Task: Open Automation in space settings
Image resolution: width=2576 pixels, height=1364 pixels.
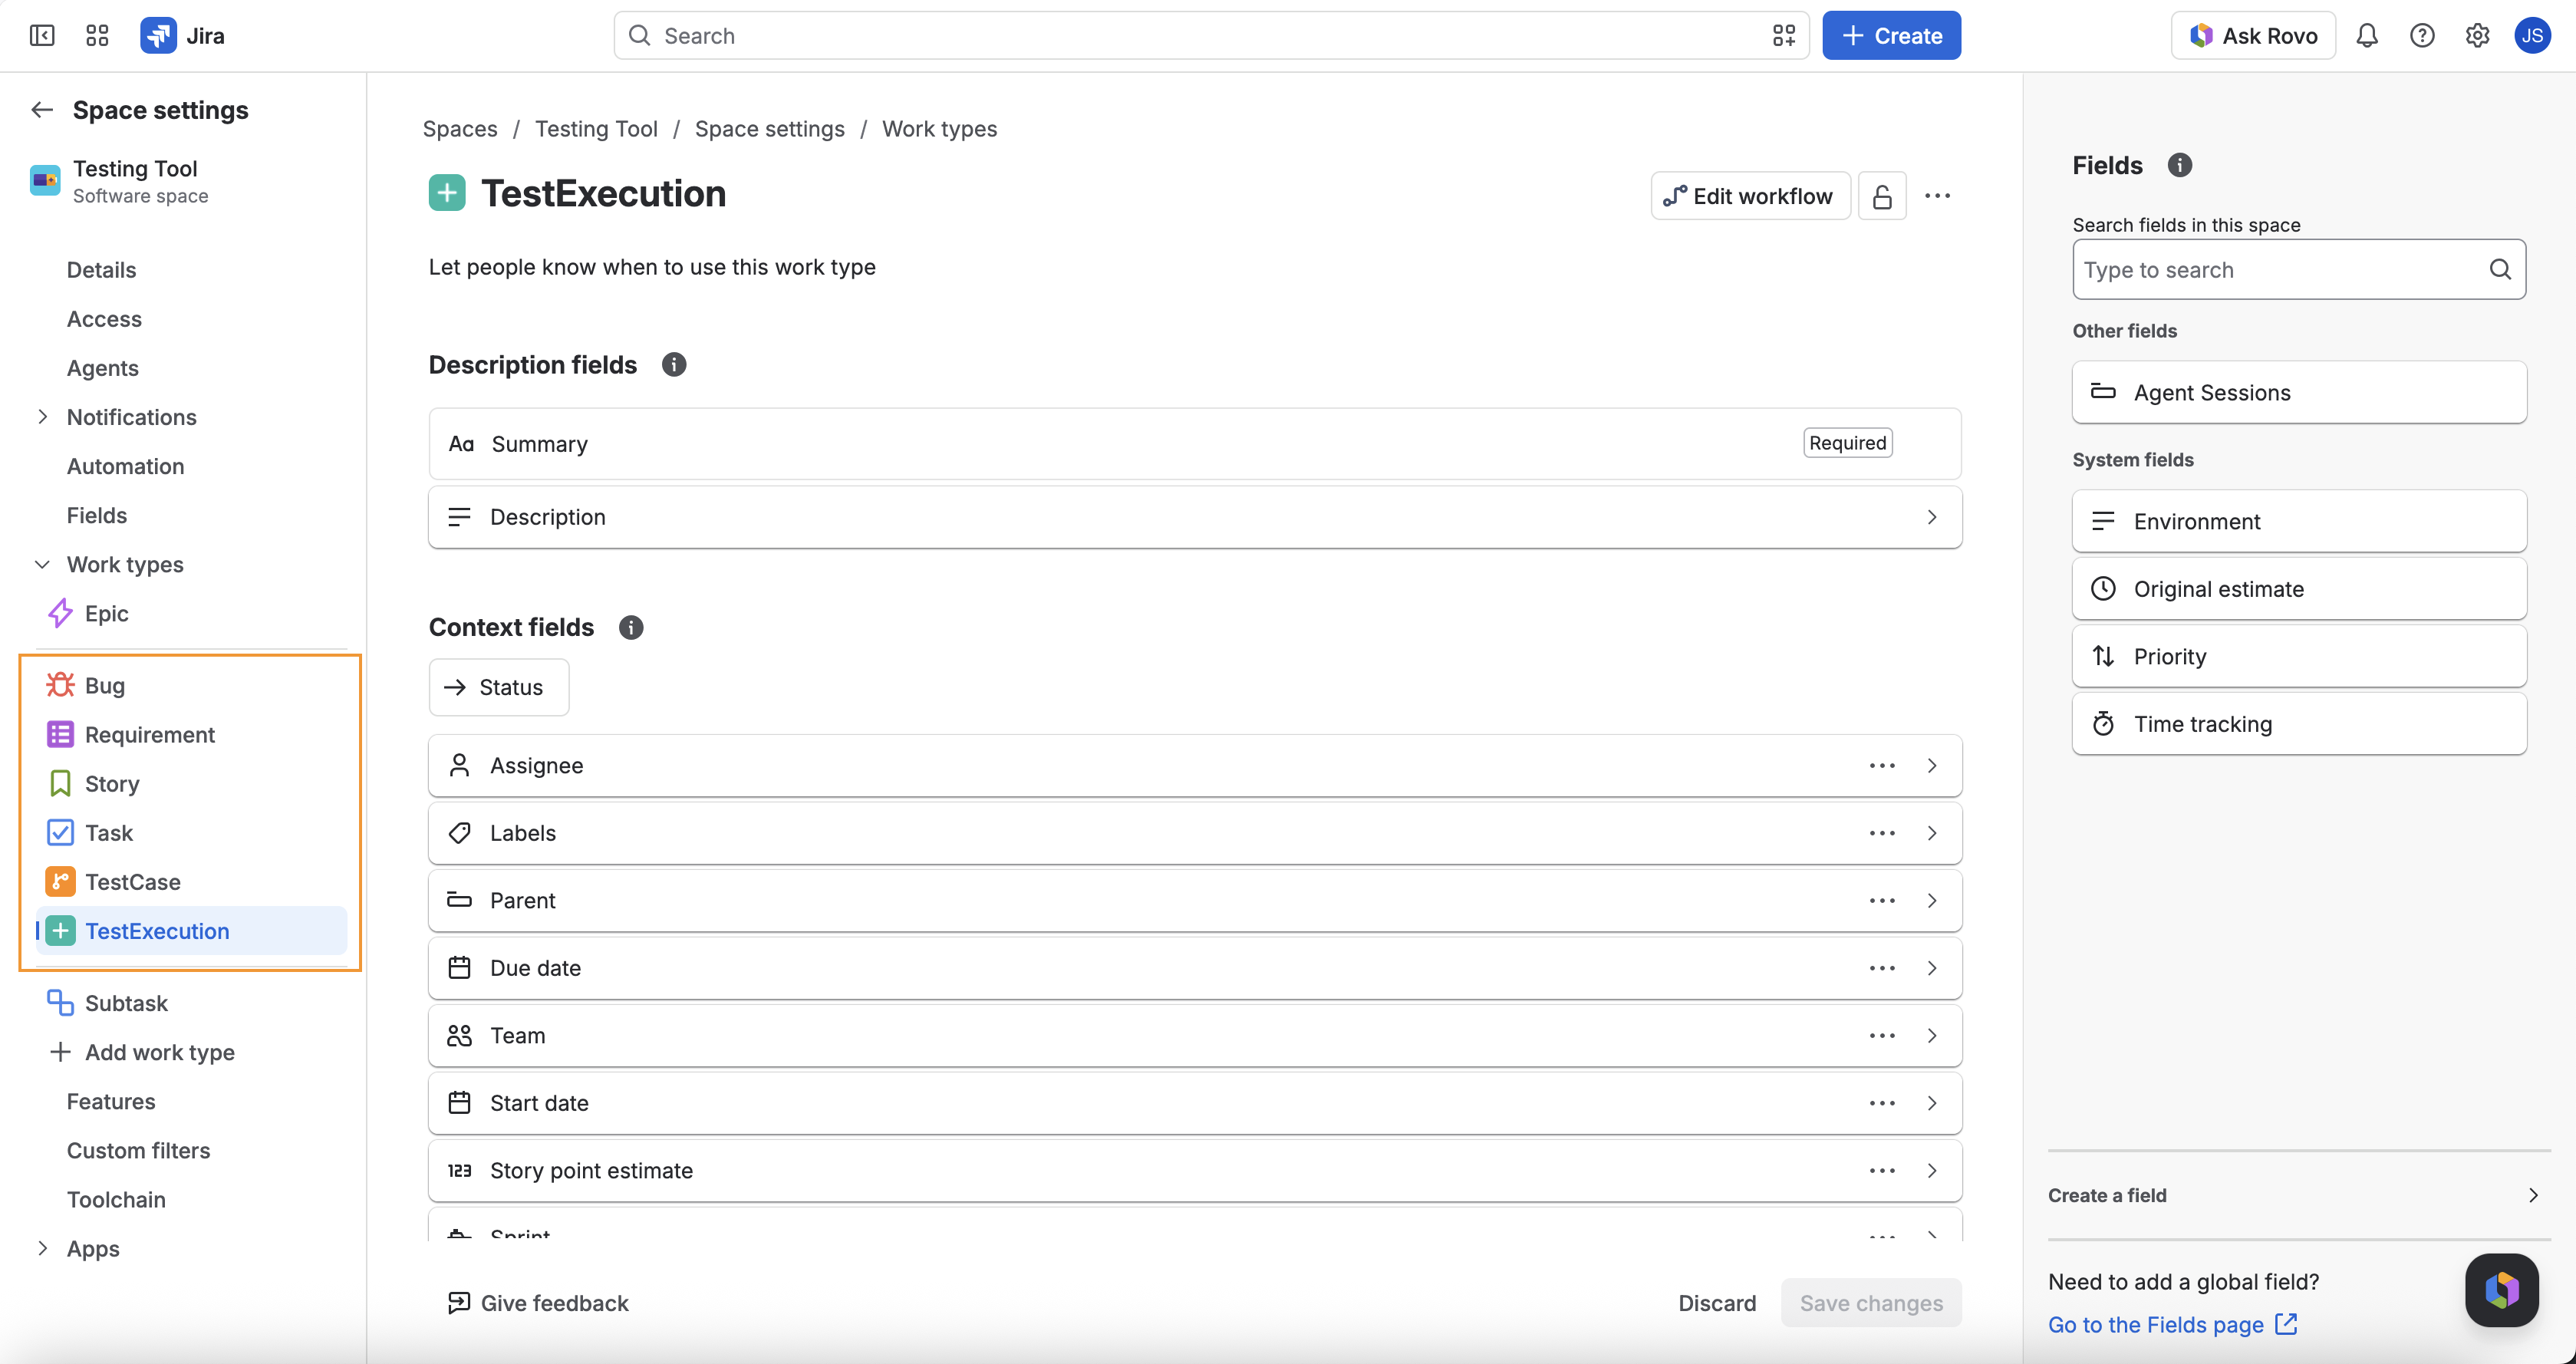Action: [x=125, y=466]
